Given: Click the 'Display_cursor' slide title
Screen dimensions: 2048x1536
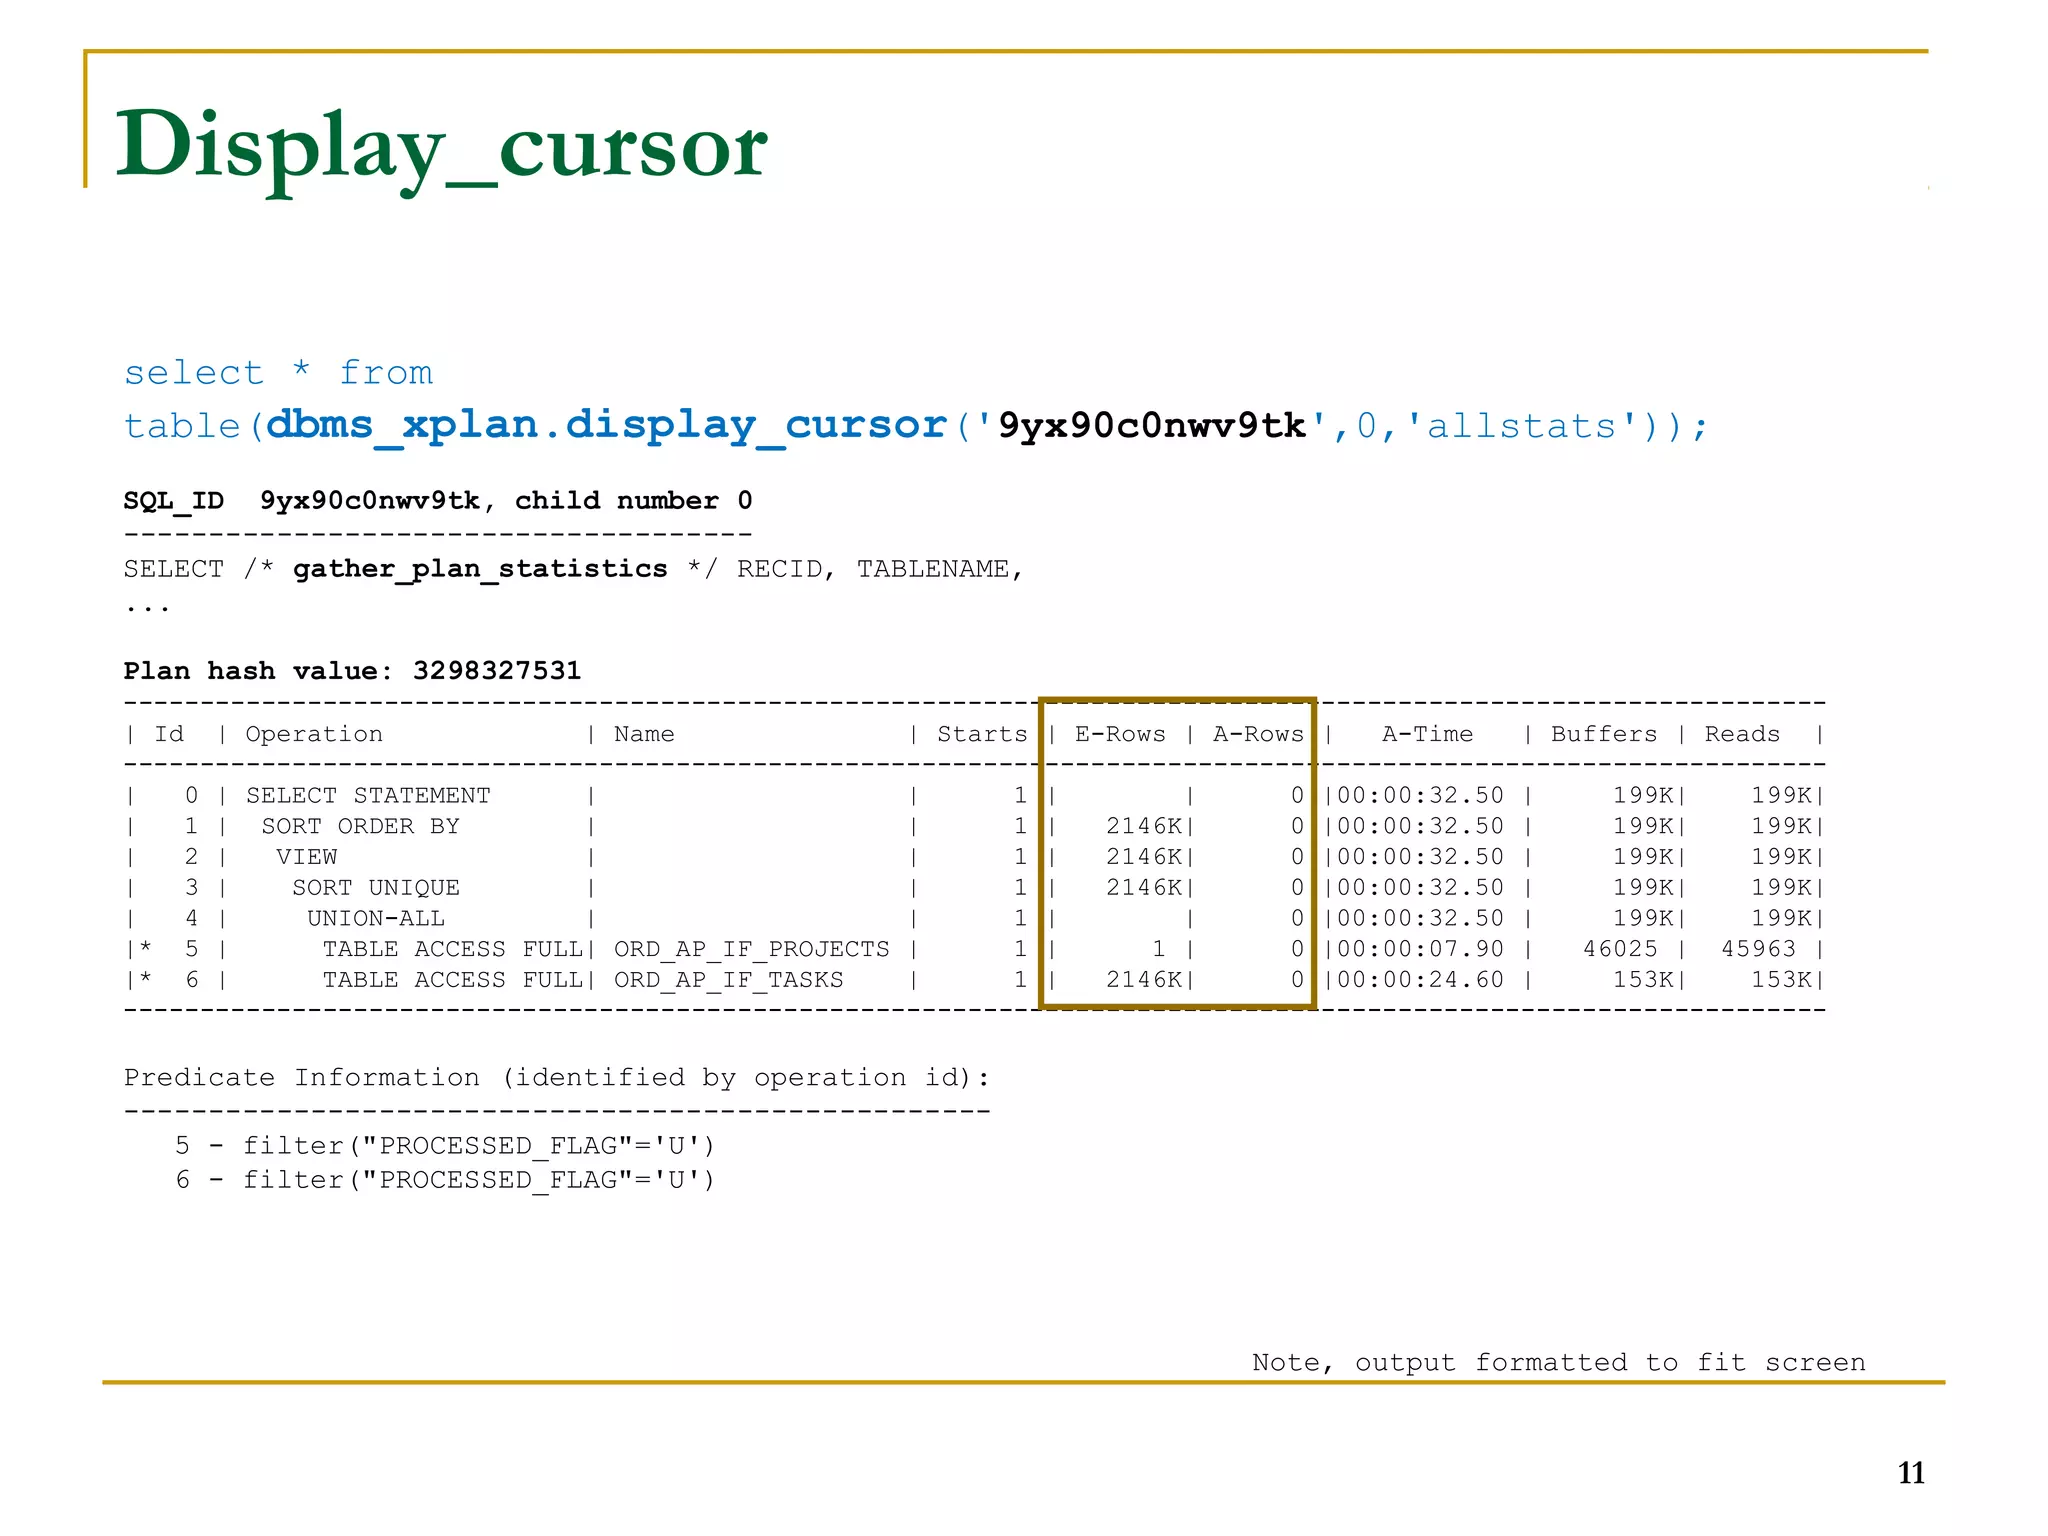Looking at the screenshot, I should (441, 148).
